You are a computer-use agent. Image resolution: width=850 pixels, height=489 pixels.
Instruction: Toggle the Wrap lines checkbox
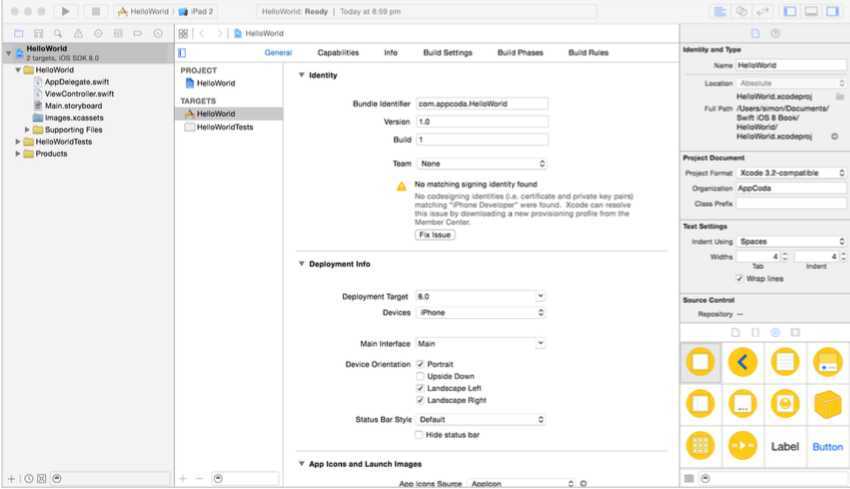click(x=739, y=278)
